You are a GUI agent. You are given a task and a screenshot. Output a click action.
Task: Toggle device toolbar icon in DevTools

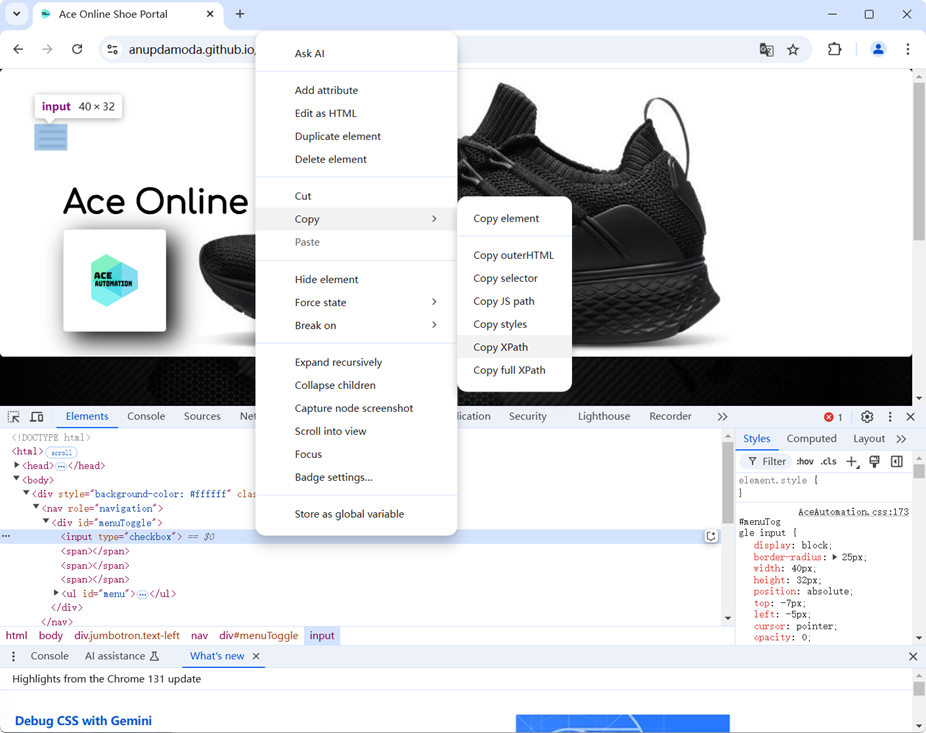pyautogui.click(x=37, y=416)
